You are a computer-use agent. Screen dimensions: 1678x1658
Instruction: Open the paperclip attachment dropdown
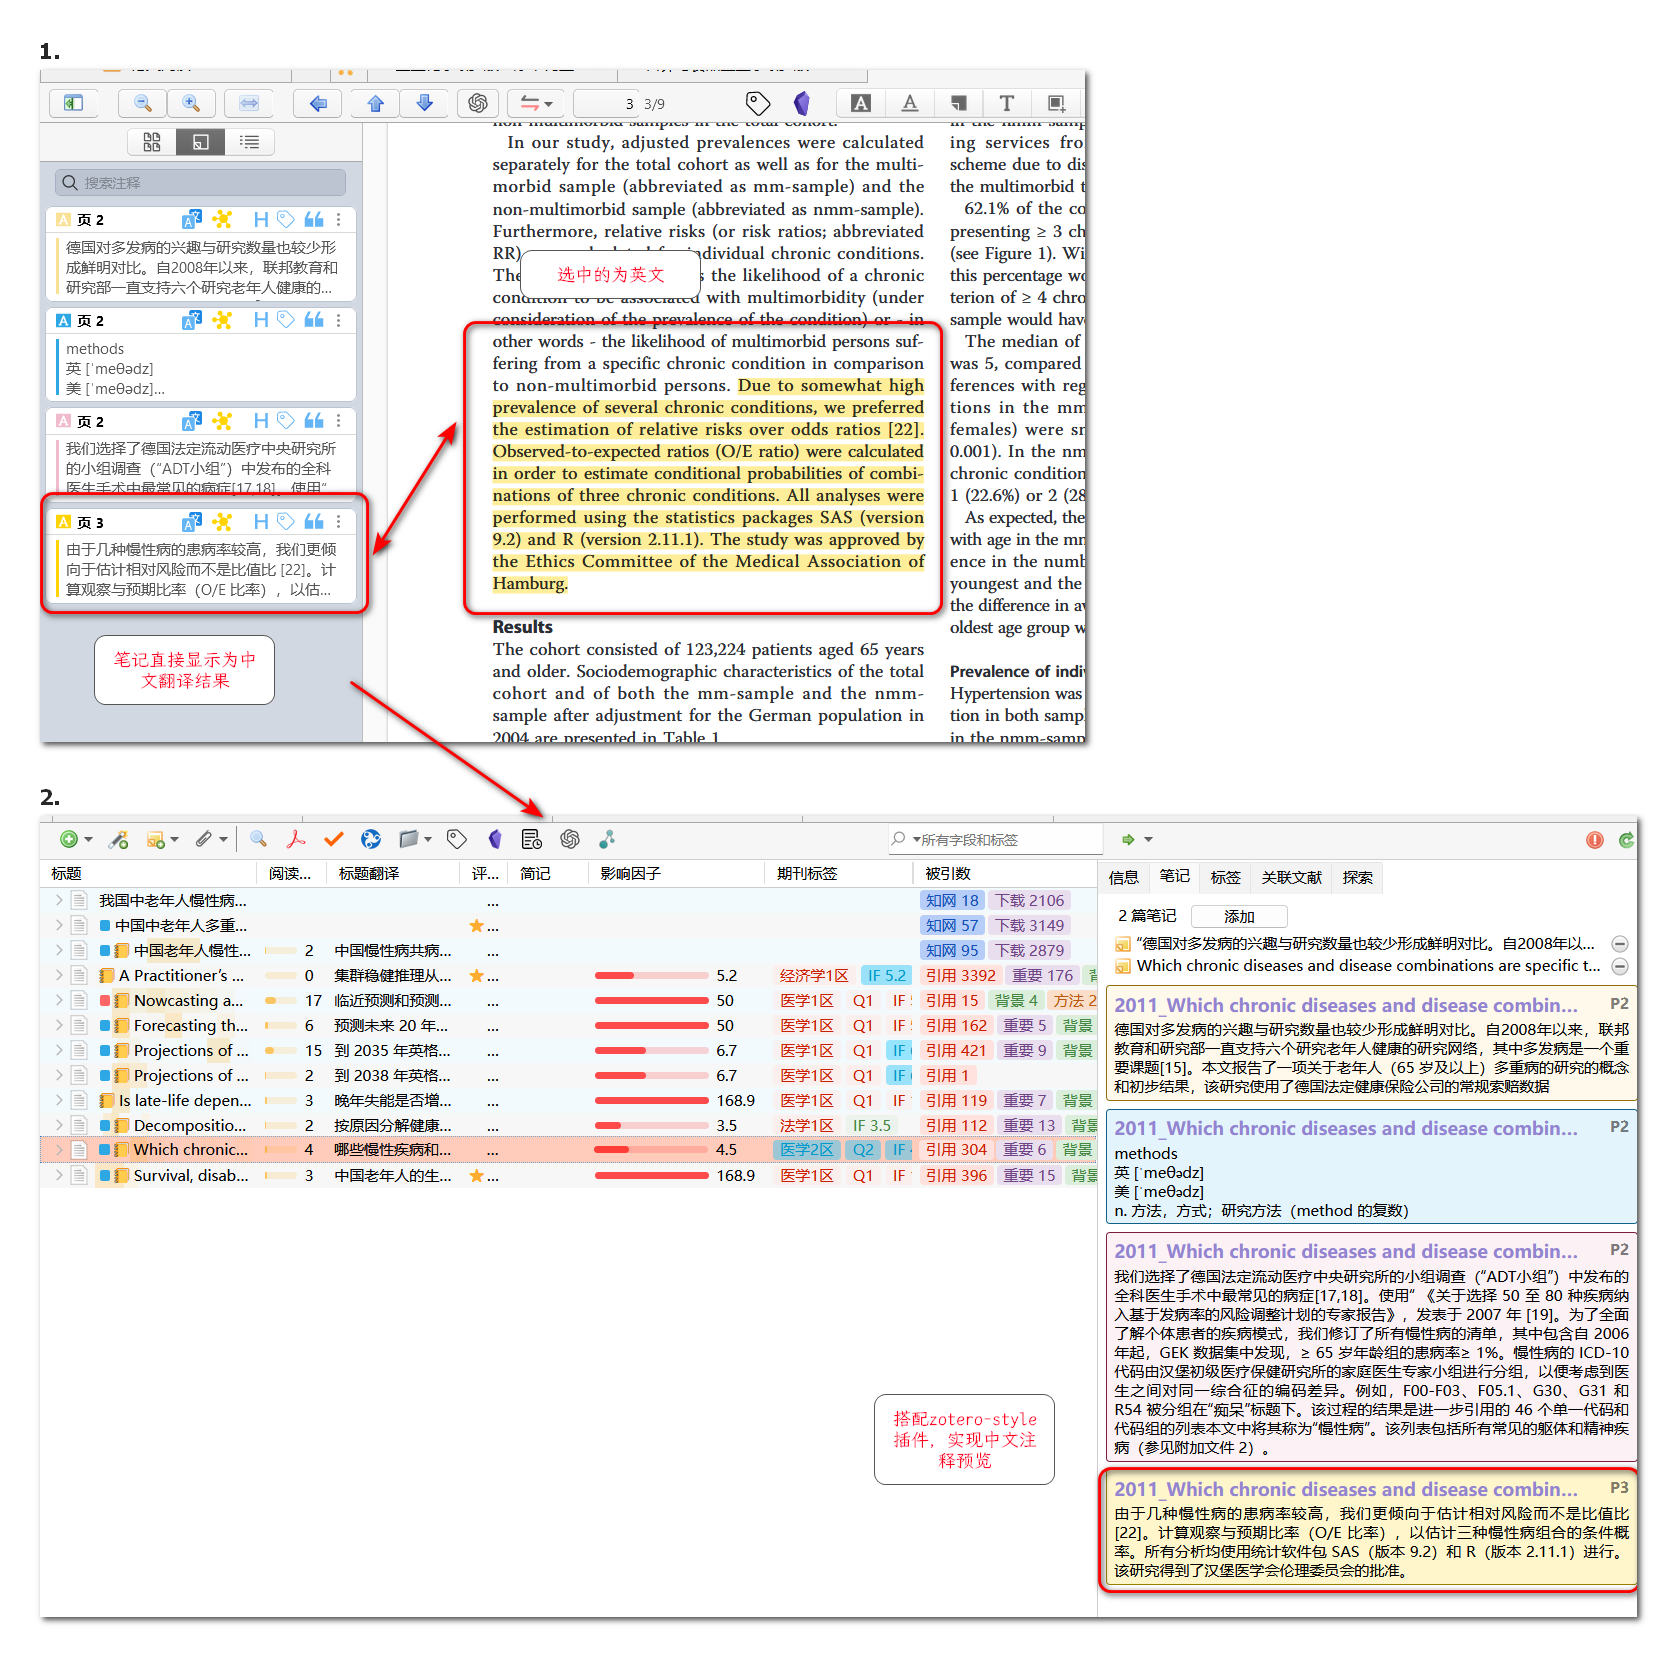pyautogui.click(x=211, y=840)
